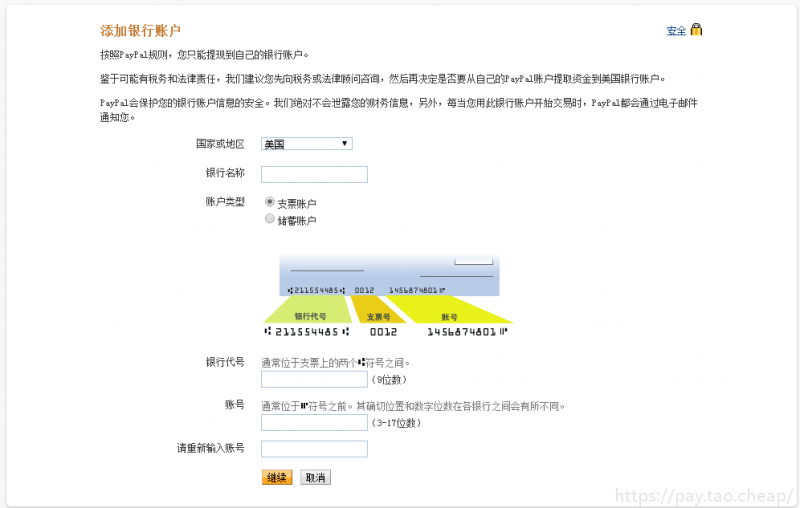The image size is (800, 508).
Task: Focus the 银行代号 nine-digit input field
Action: pyautogui.click(x=314, y=379)
